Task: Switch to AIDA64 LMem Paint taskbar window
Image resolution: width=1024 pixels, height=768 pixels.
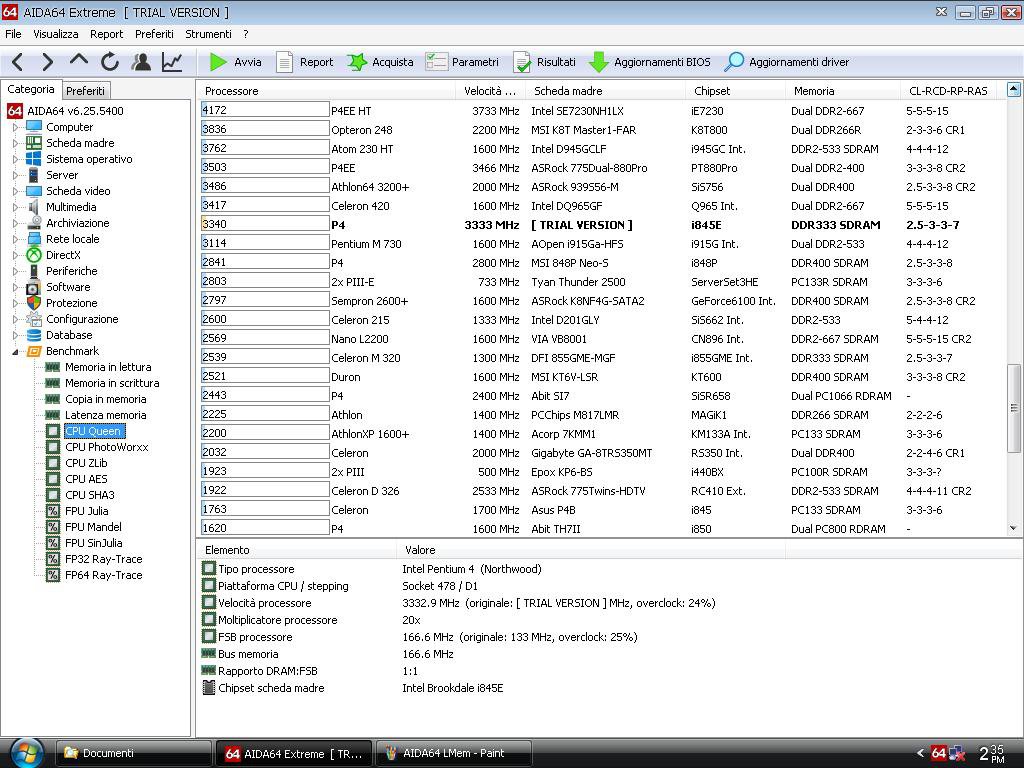Action: click(x=453, y=753)
